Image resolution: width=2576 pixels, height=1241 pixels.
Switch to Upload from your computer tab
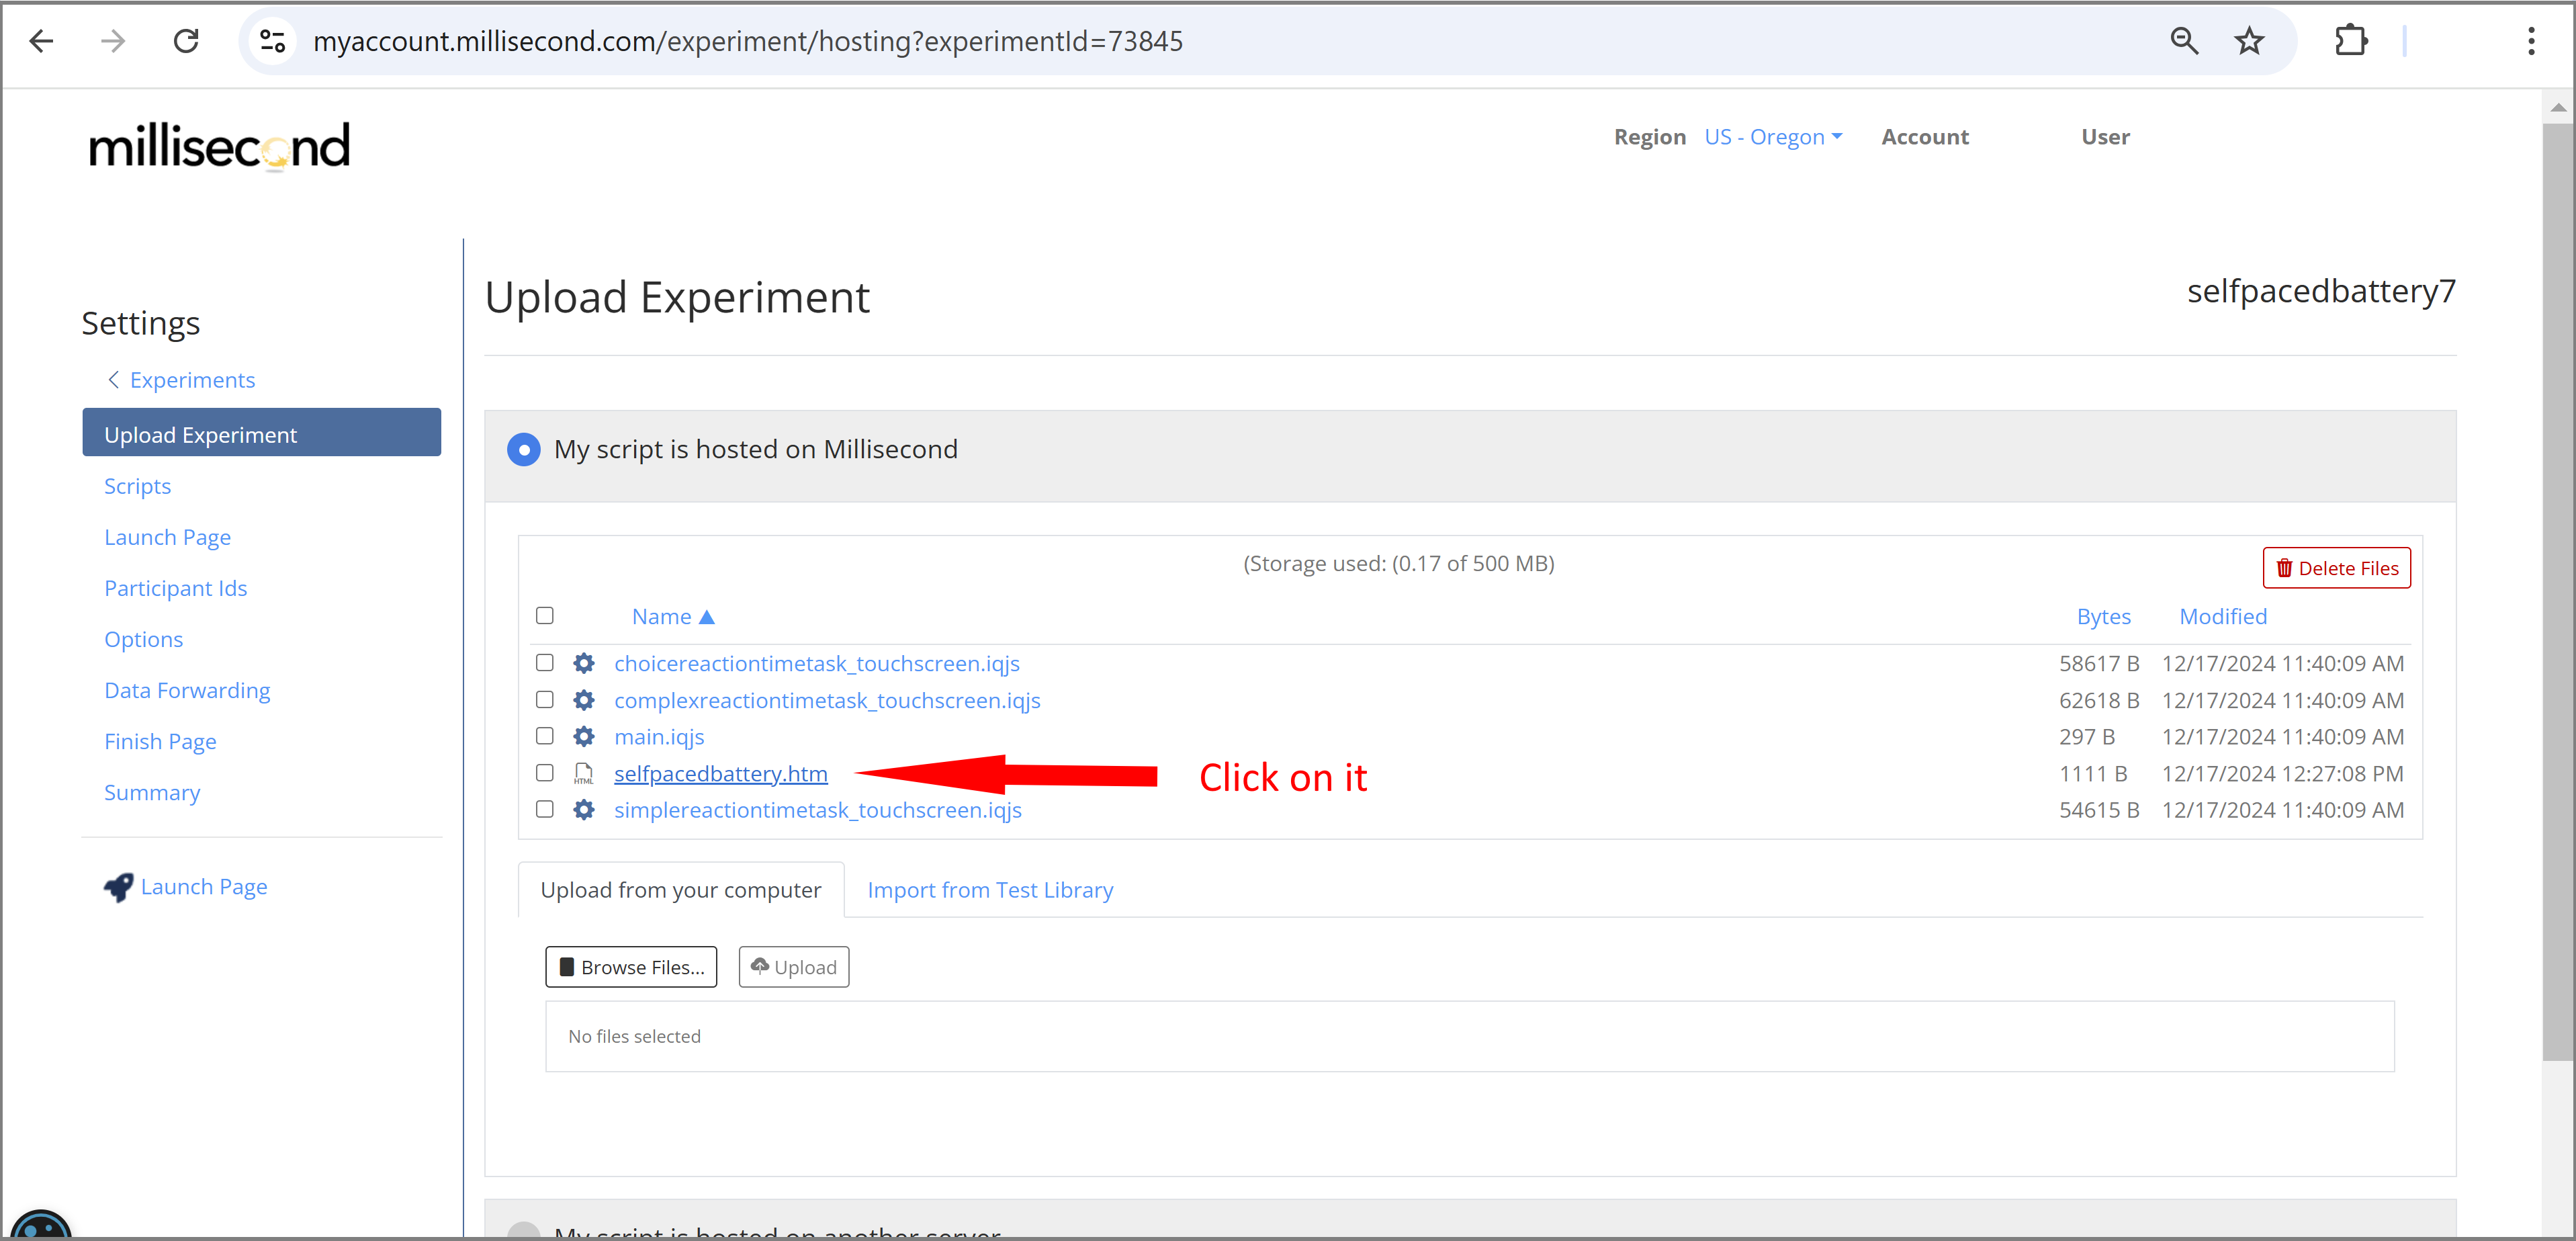tap(680, 889)
